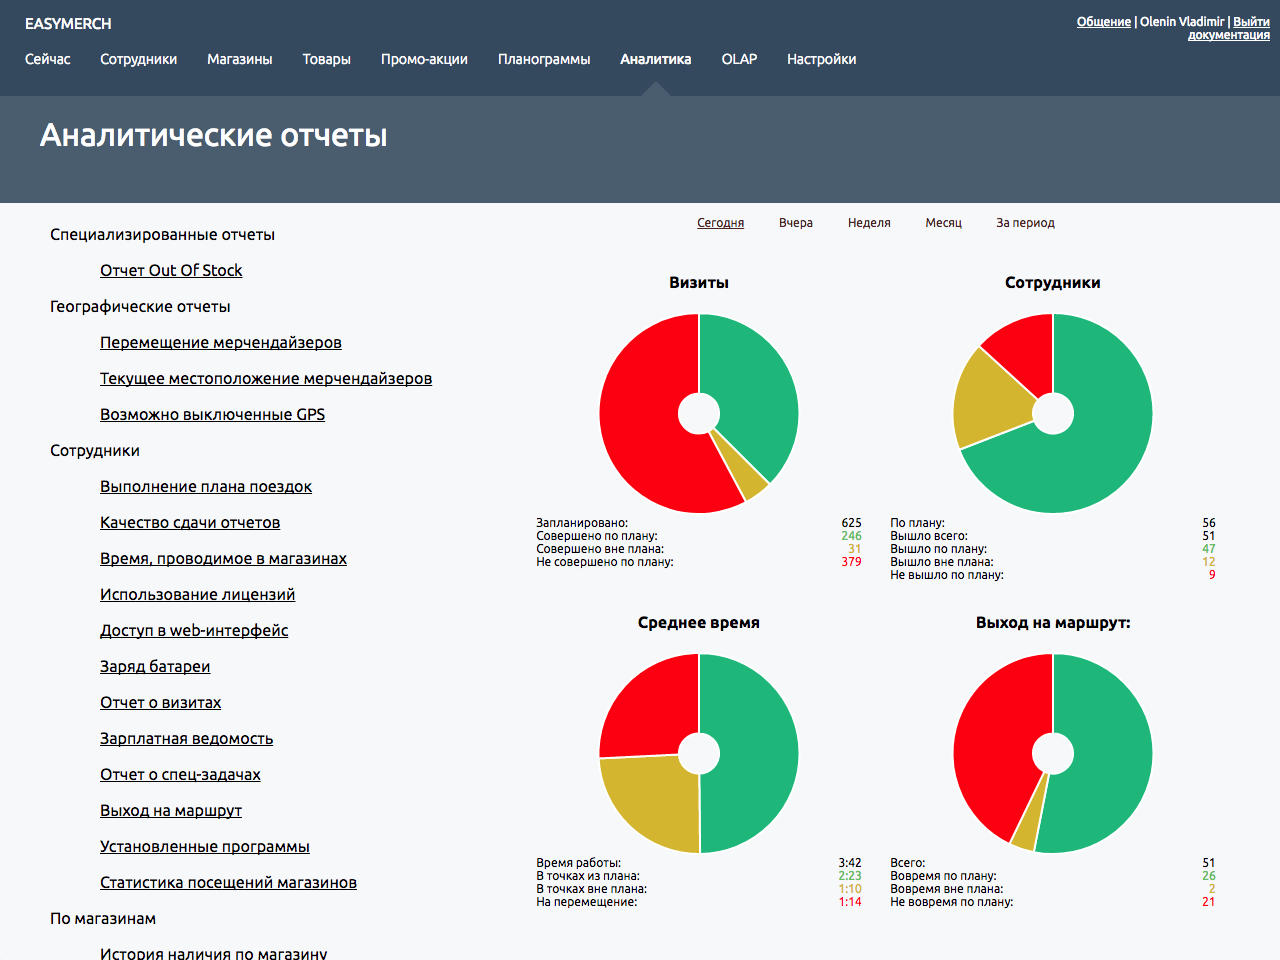Open Зарплатная ведомость report
This screenshot has height=960, width=1280.
[186, 738]
